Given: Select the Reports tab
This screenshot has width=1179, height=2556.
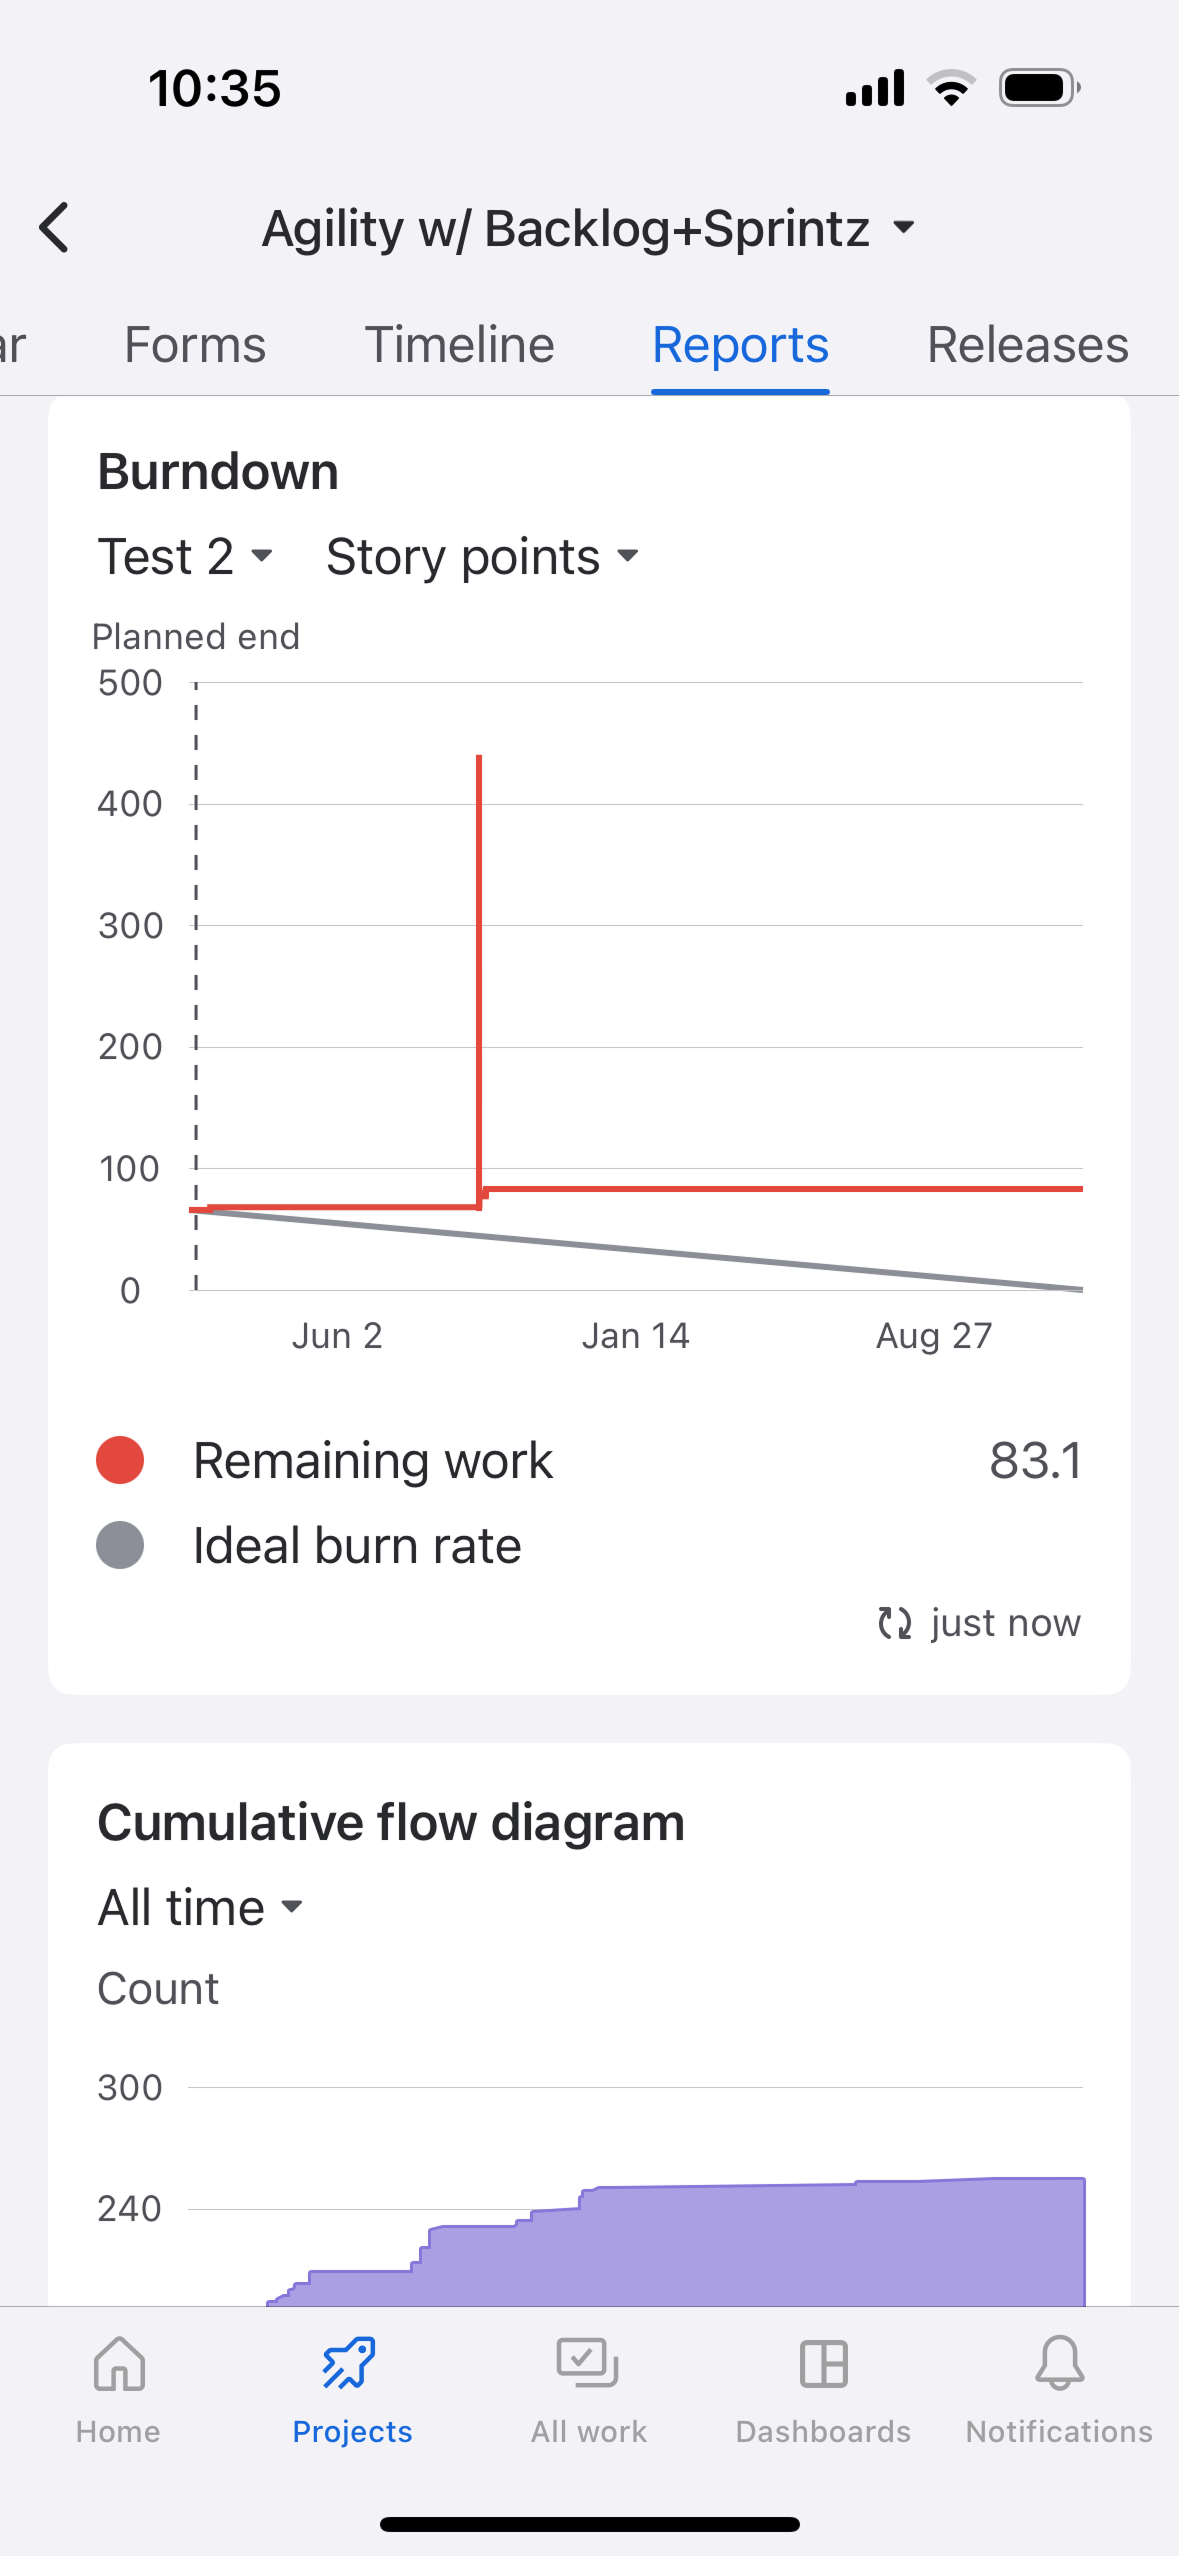Looking at the screenshot, I should point(740,345).
